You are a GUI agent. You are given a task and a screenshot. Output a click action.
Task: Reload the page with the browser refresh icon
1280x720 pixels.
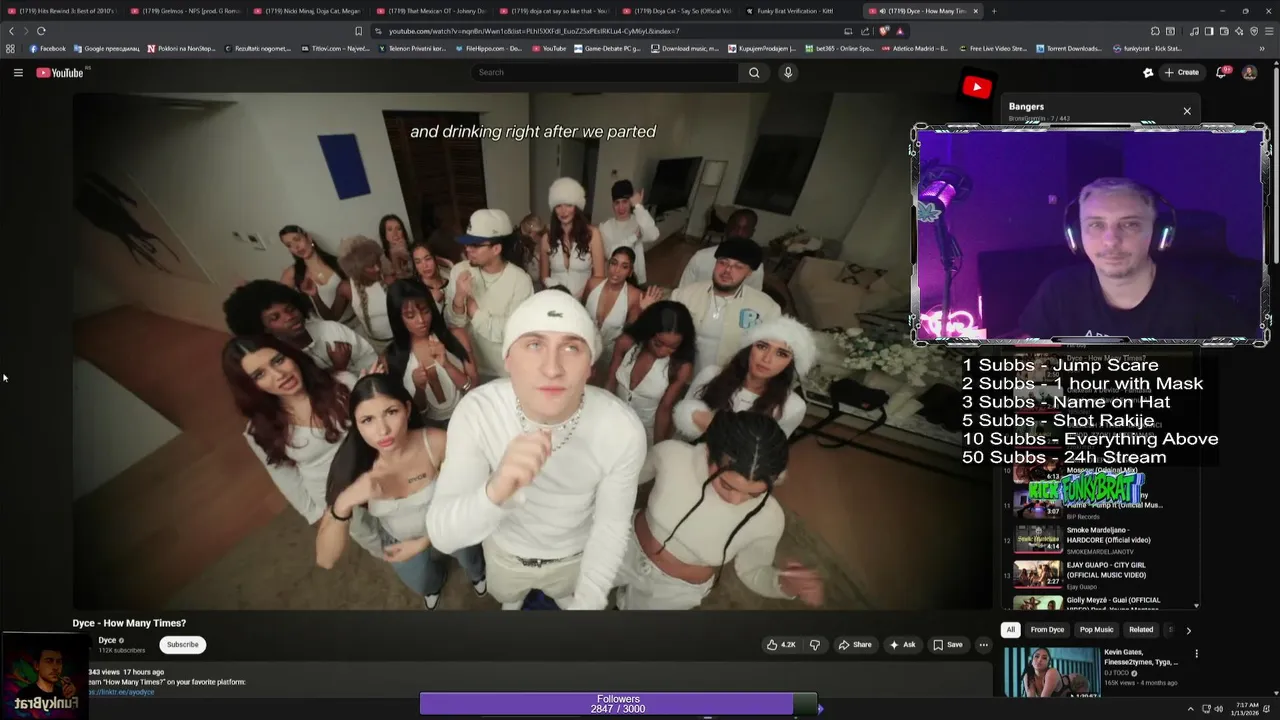pos(41,31)
